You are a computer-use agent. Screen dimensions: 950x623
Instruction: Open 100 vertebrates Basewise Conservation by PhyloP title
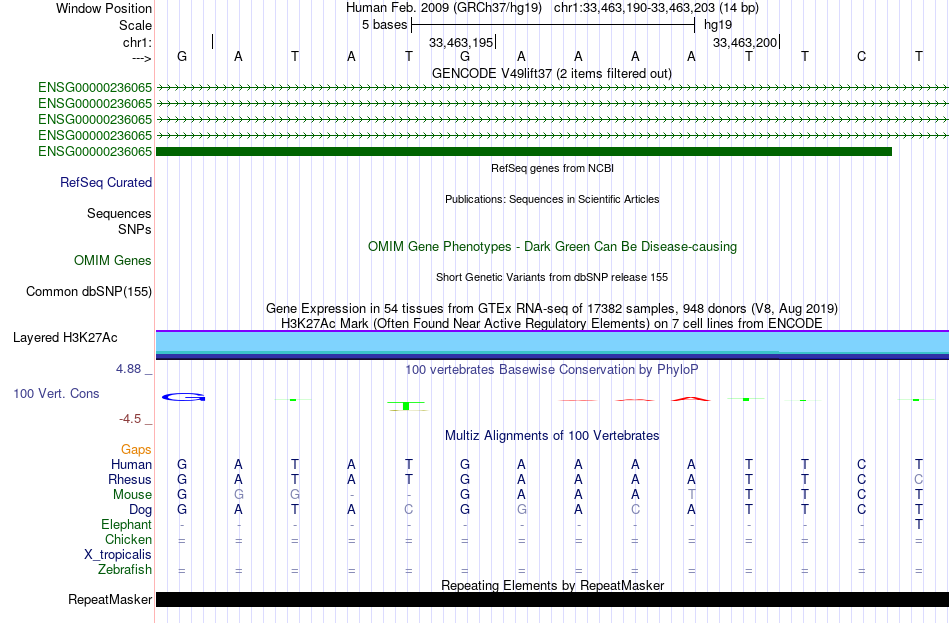(x=552, y=370)
